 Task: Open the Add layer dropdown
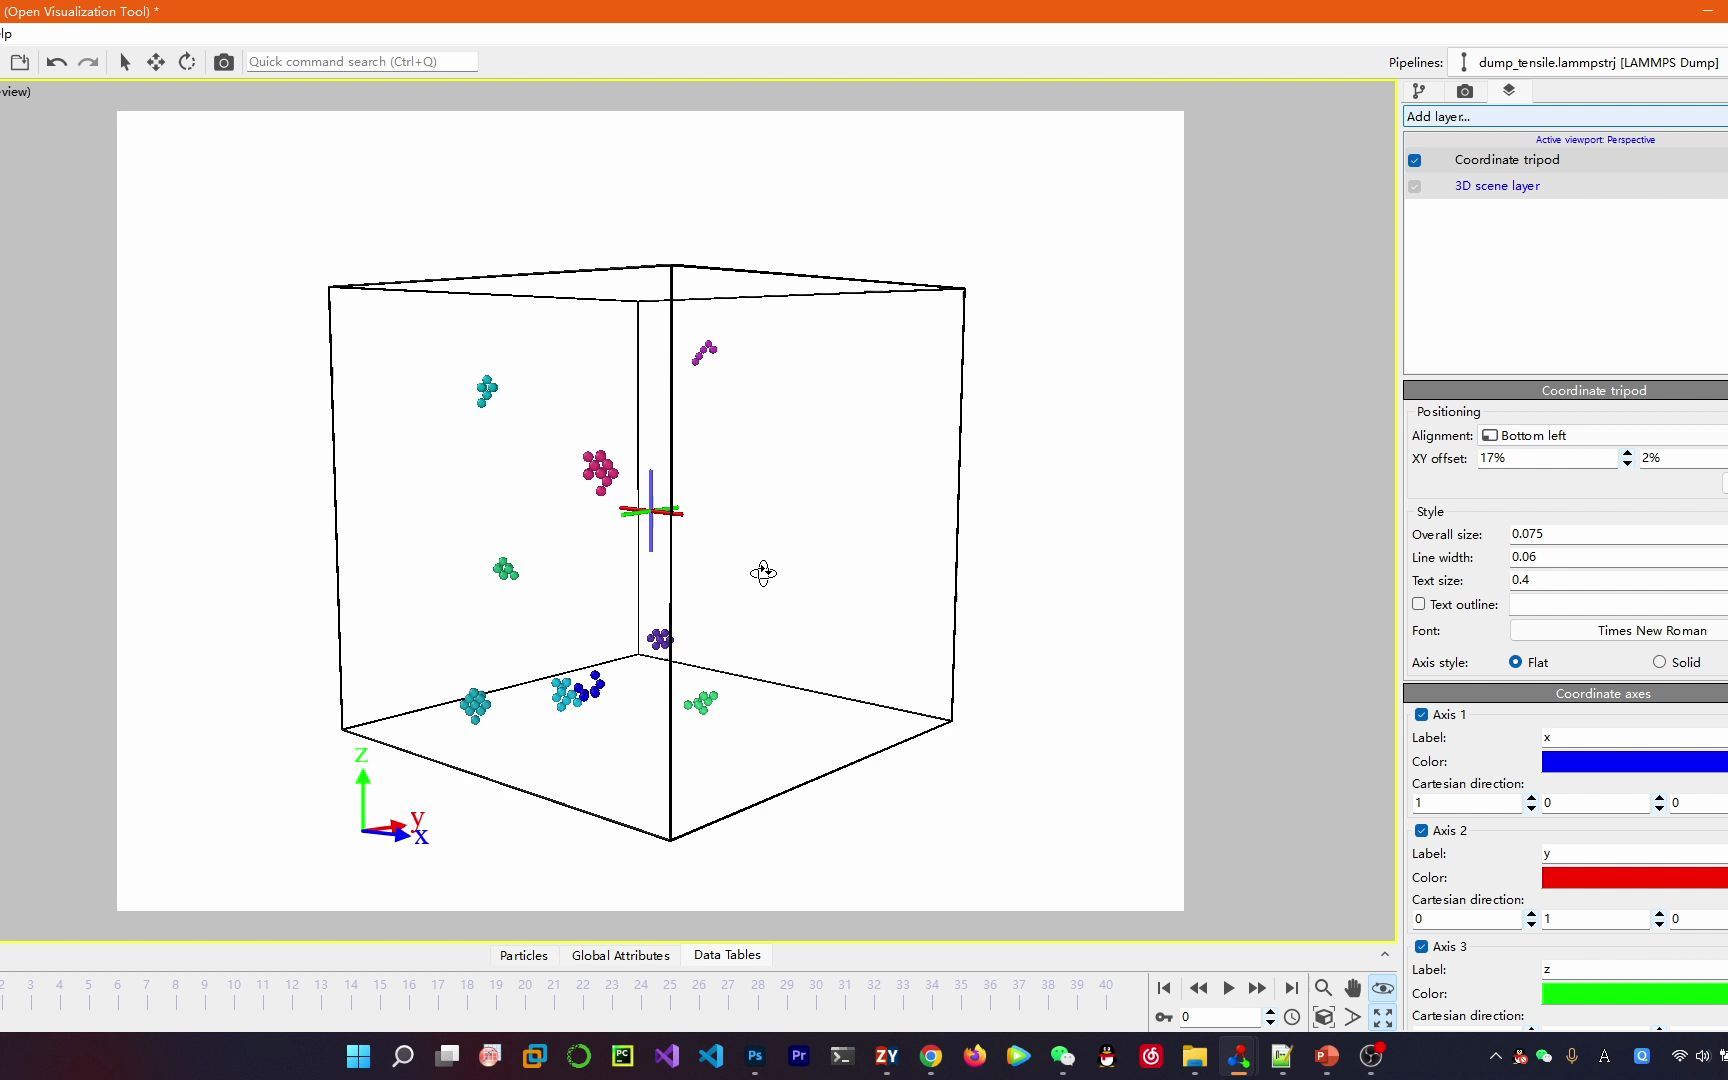point(1565,117)
